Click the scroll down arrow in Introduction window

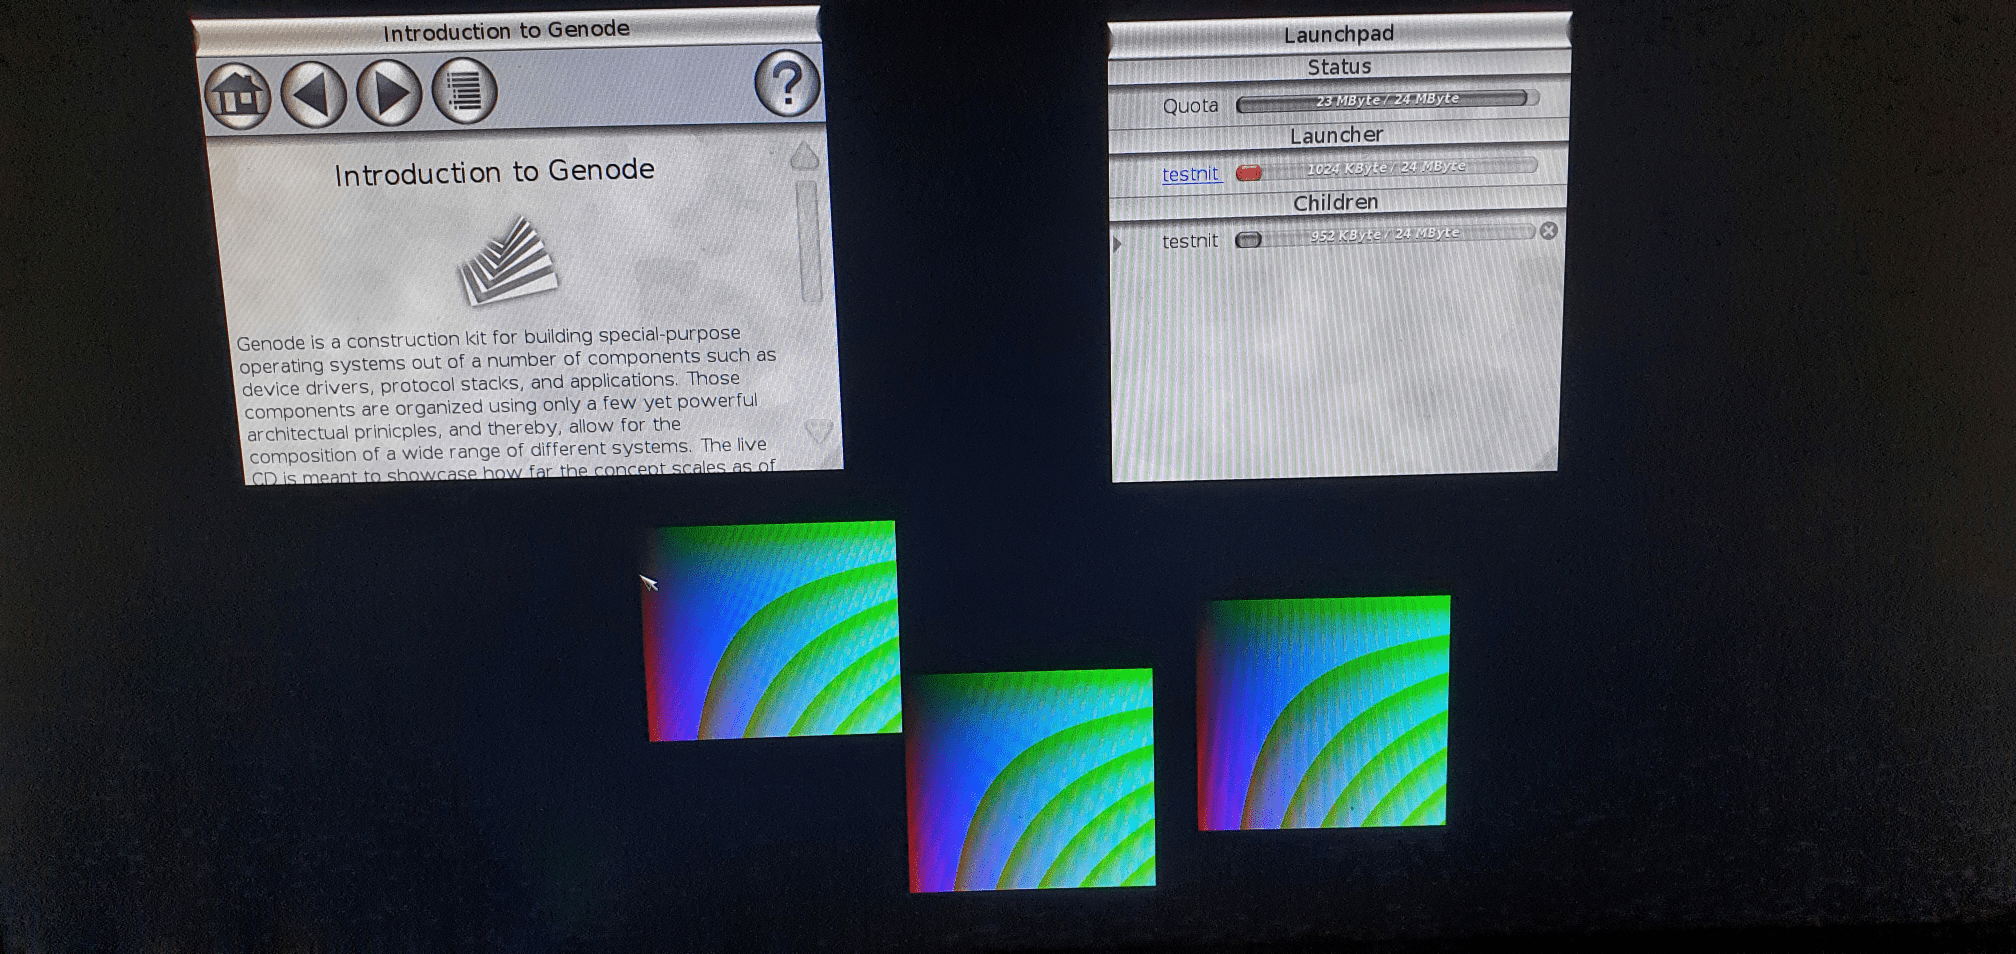pyautogui.click(x=819, y=431)
